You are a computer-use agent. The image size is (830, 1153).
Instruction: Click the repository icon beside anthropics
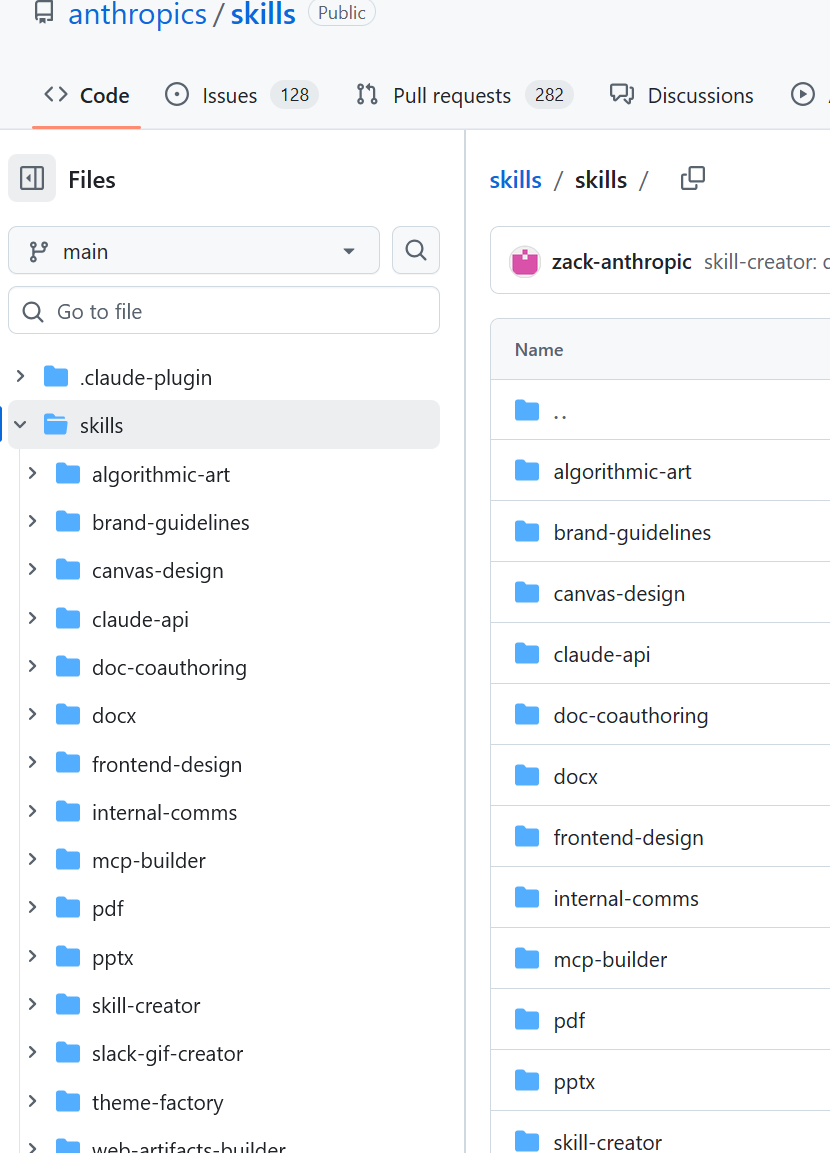click(x=43, y=13)
